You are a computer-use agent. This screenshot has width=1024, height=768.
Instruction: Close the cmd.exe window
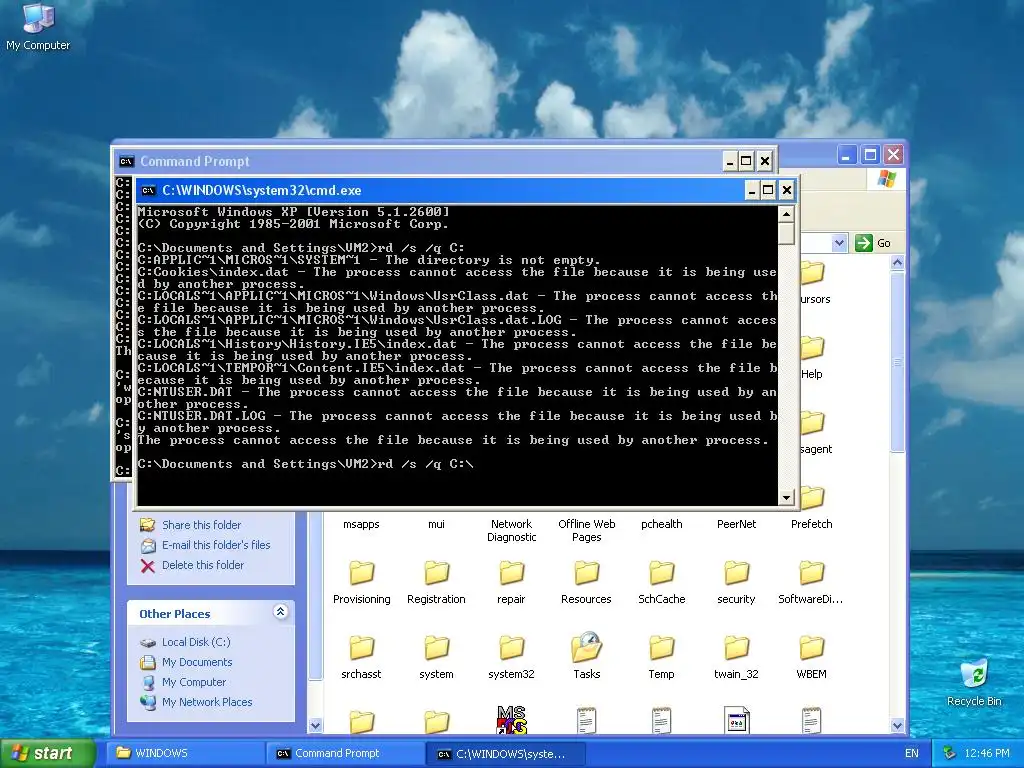pyautogui.click(x=786, y=191)
